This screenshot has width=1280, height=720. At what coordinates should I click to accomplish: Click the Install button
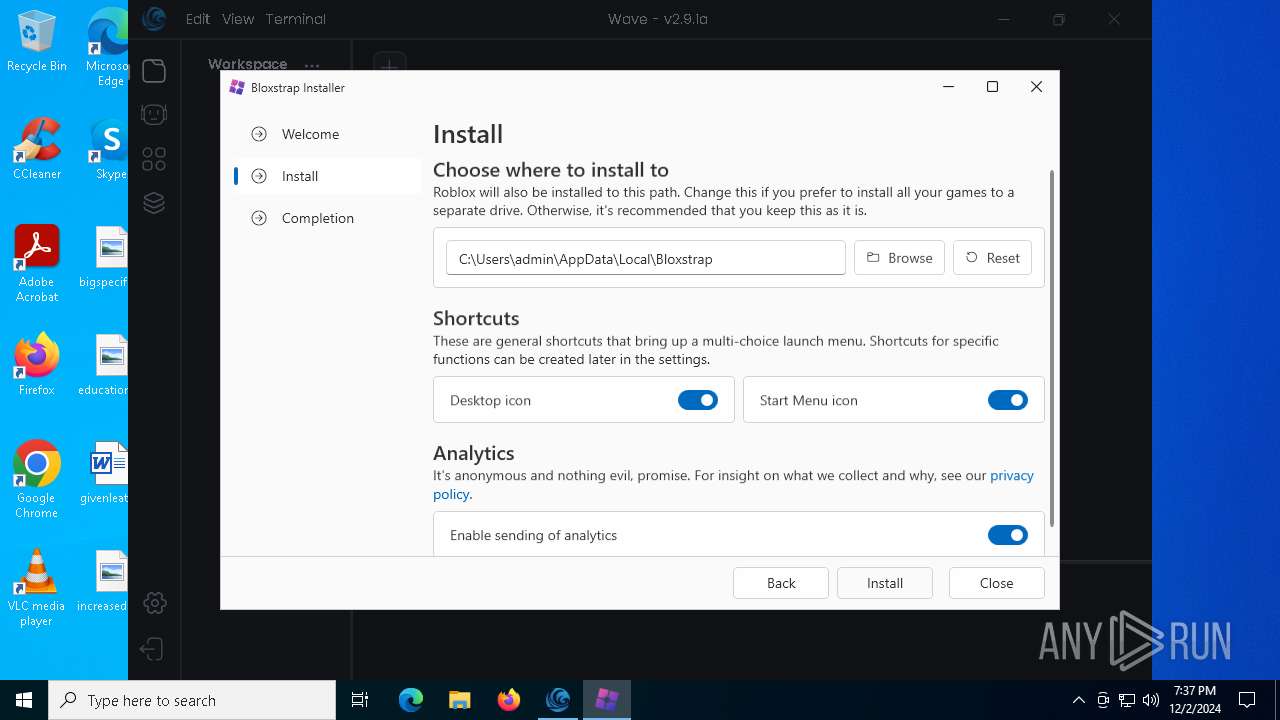pos(885,583)
